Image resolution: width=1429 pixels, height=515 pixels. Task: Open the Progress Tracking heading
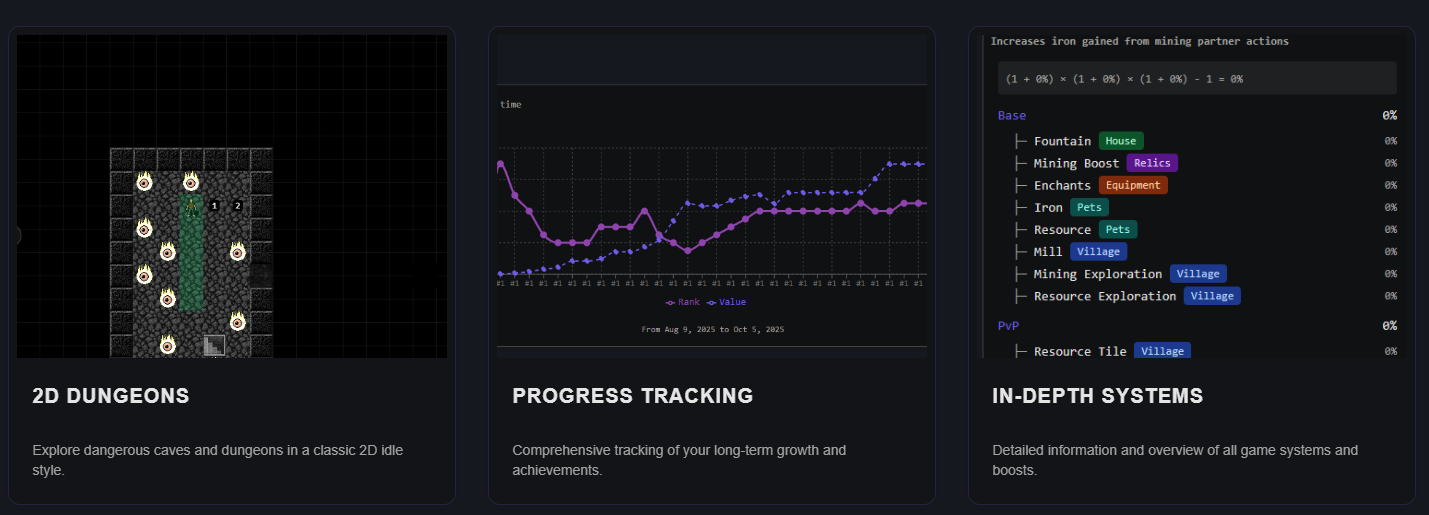click(632, 396)
